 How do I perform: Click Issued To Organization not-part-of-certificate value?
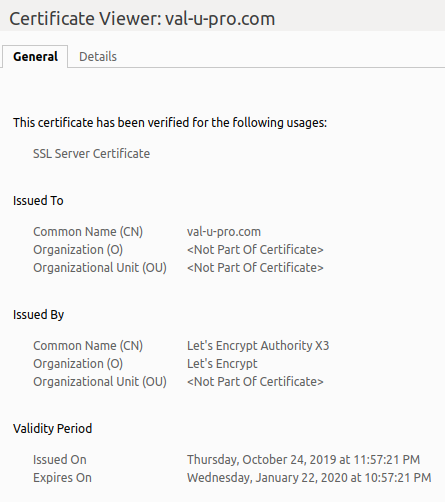click(255, 250)
